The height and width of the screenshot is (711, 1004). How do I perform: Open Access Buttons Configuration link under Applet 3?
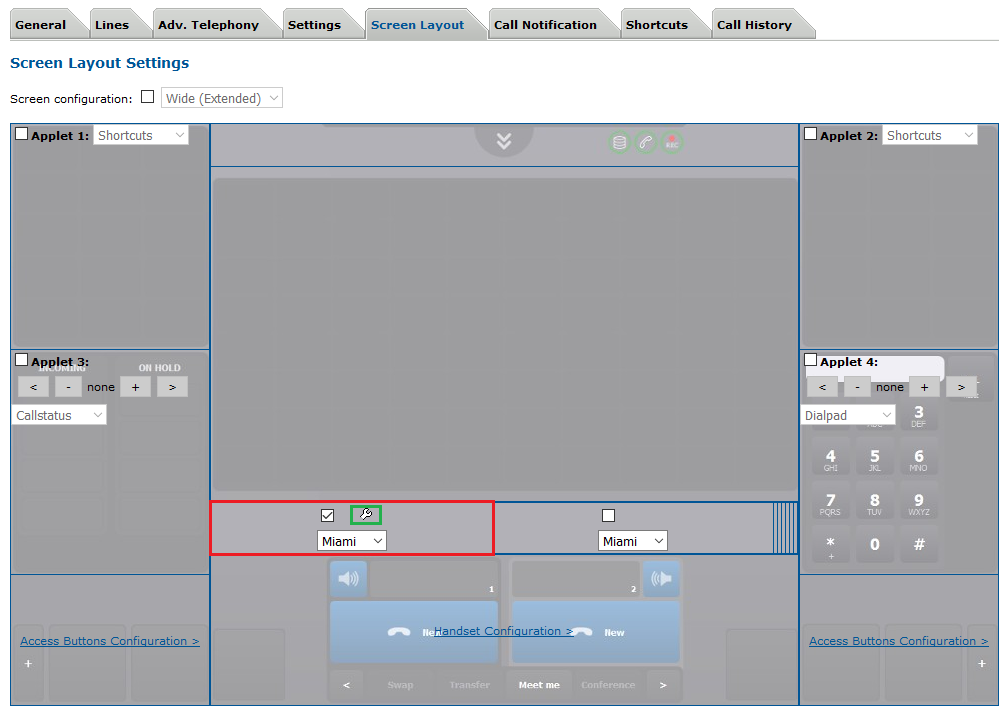click(109, 641)
